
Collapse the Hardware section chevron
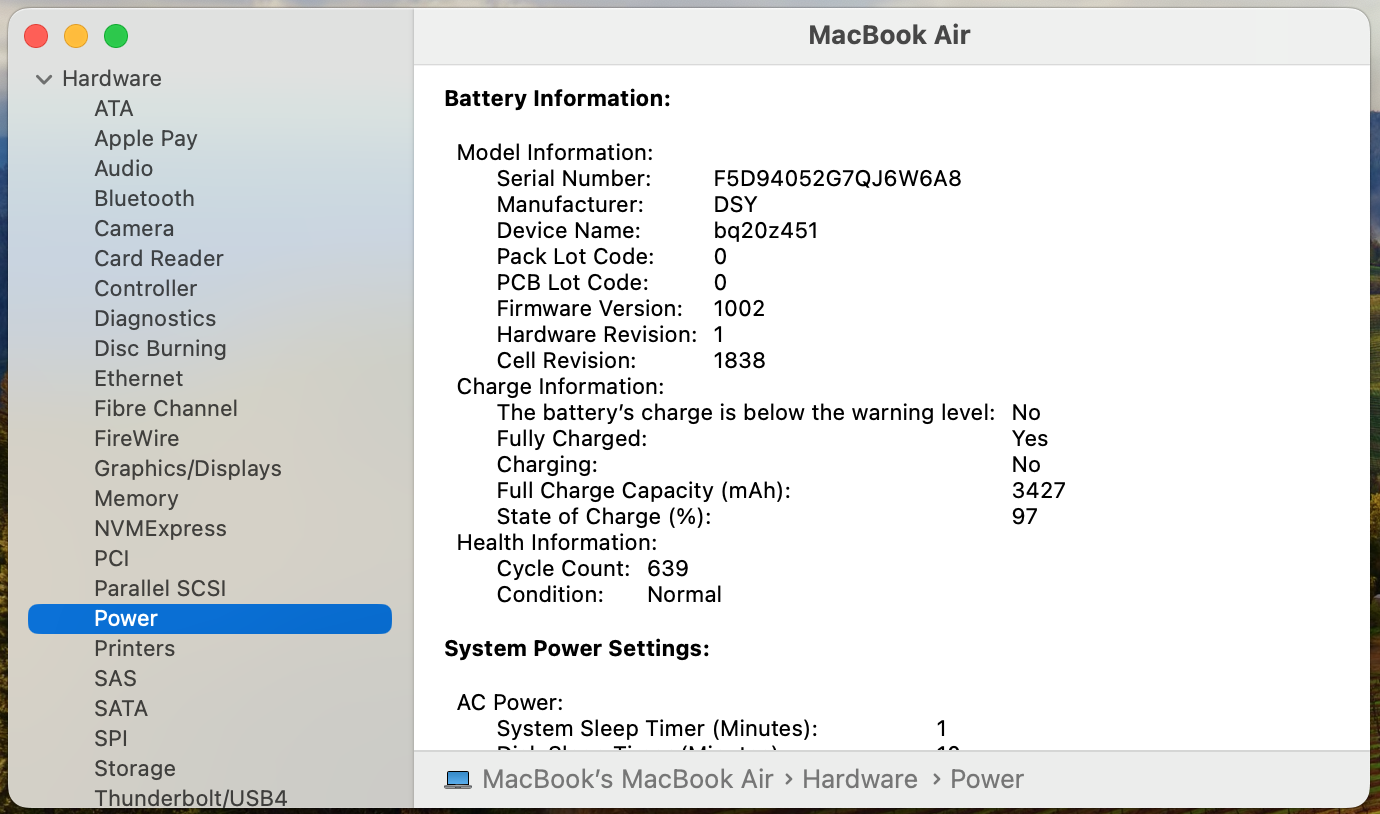[x=44, y=79]
